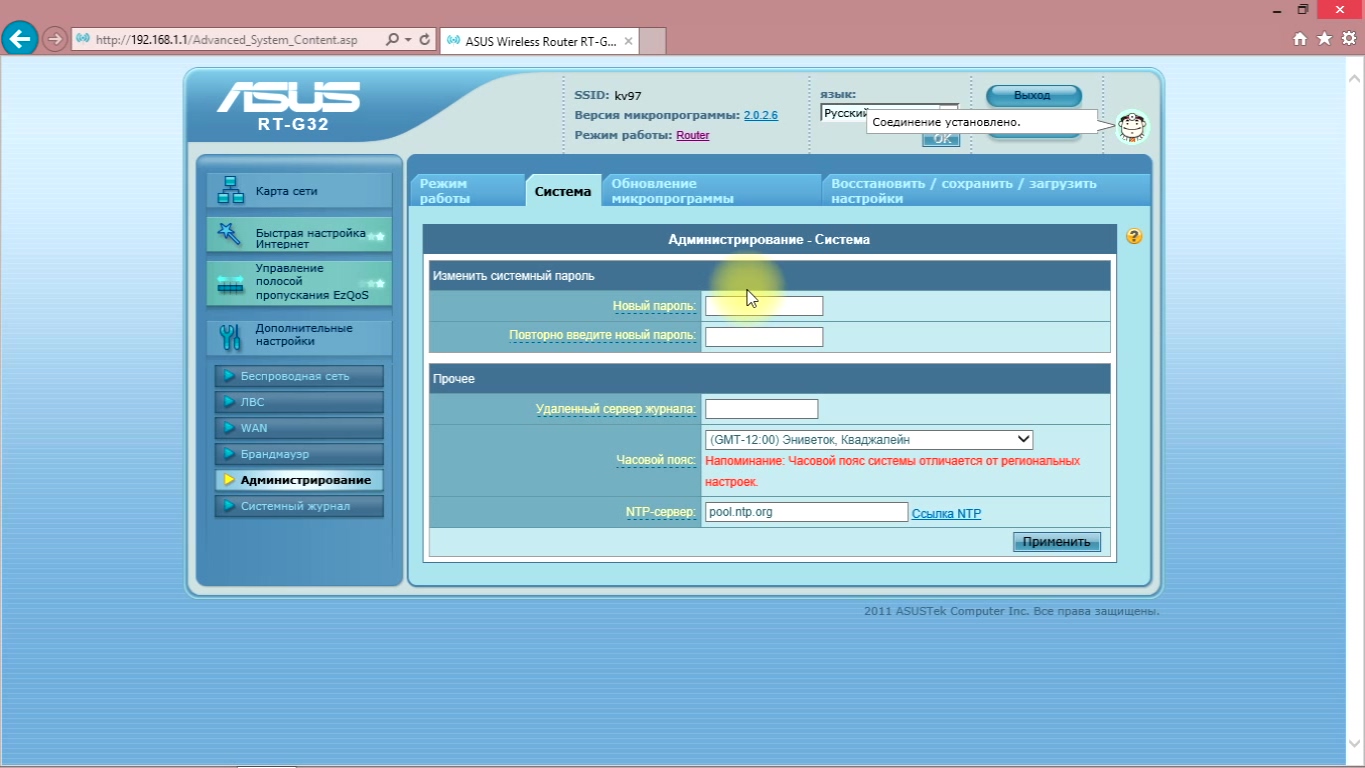Open Управление полосой пропускания EzQoS
Screen dimensions: 1365x768
pos(299,283)
